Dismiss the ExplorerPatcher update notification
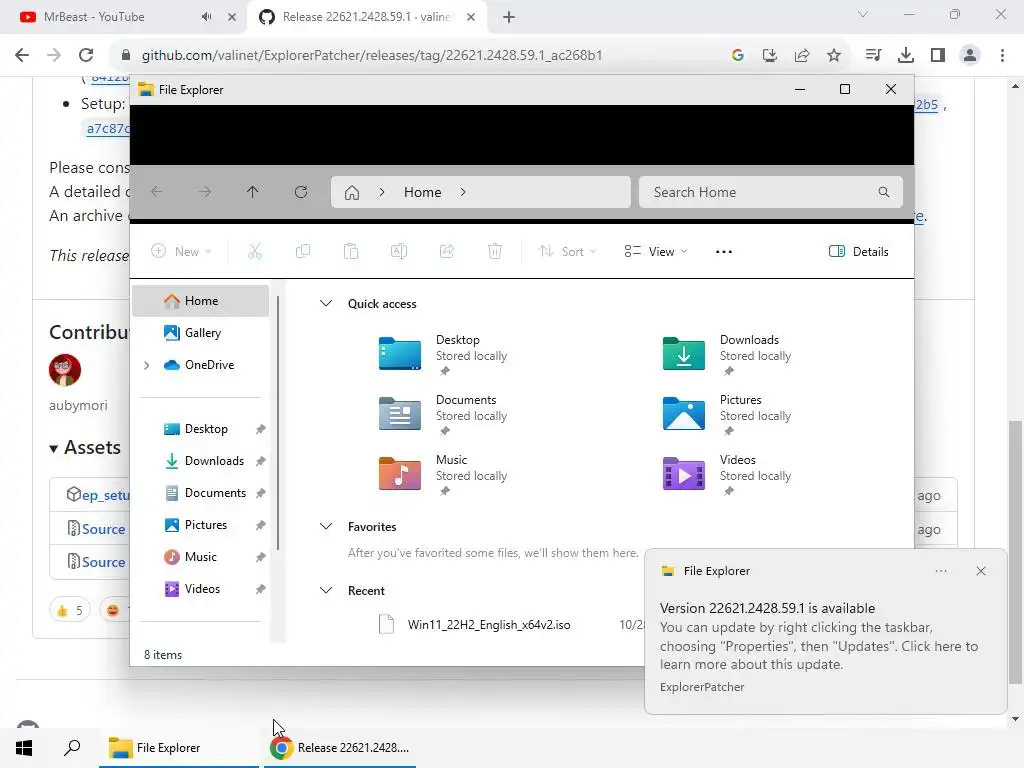The height and width of the screenshot is (768, 1024). (981, 571)
